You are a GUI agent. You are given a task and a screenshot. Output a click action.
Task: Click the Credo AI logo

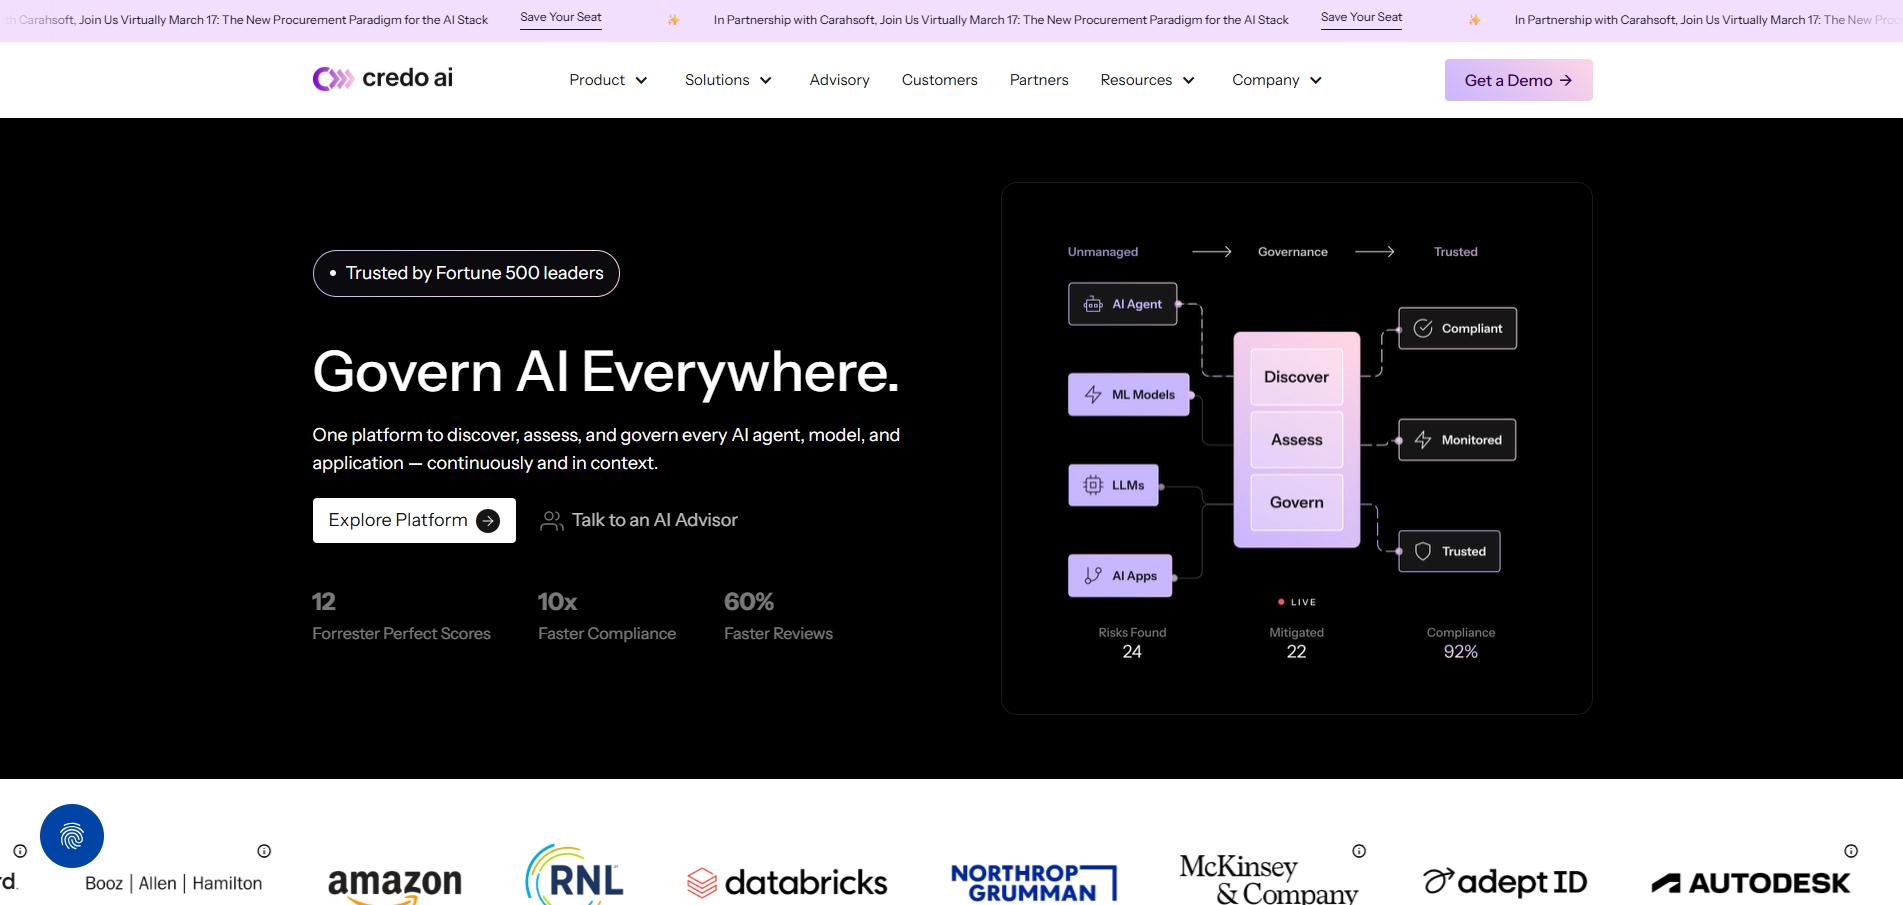pos(383,78)
